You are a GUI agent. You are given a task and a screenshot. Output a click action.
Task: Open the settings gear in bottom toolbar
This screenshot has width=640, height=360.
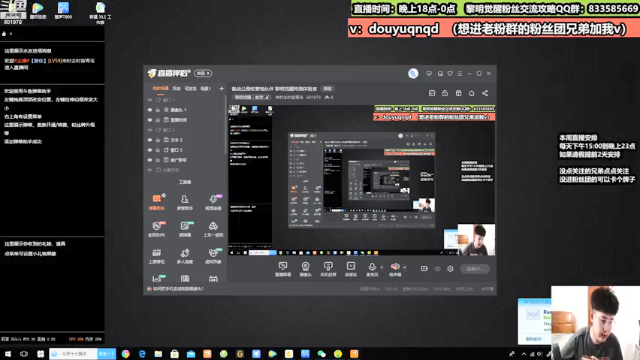pos(450,269)
